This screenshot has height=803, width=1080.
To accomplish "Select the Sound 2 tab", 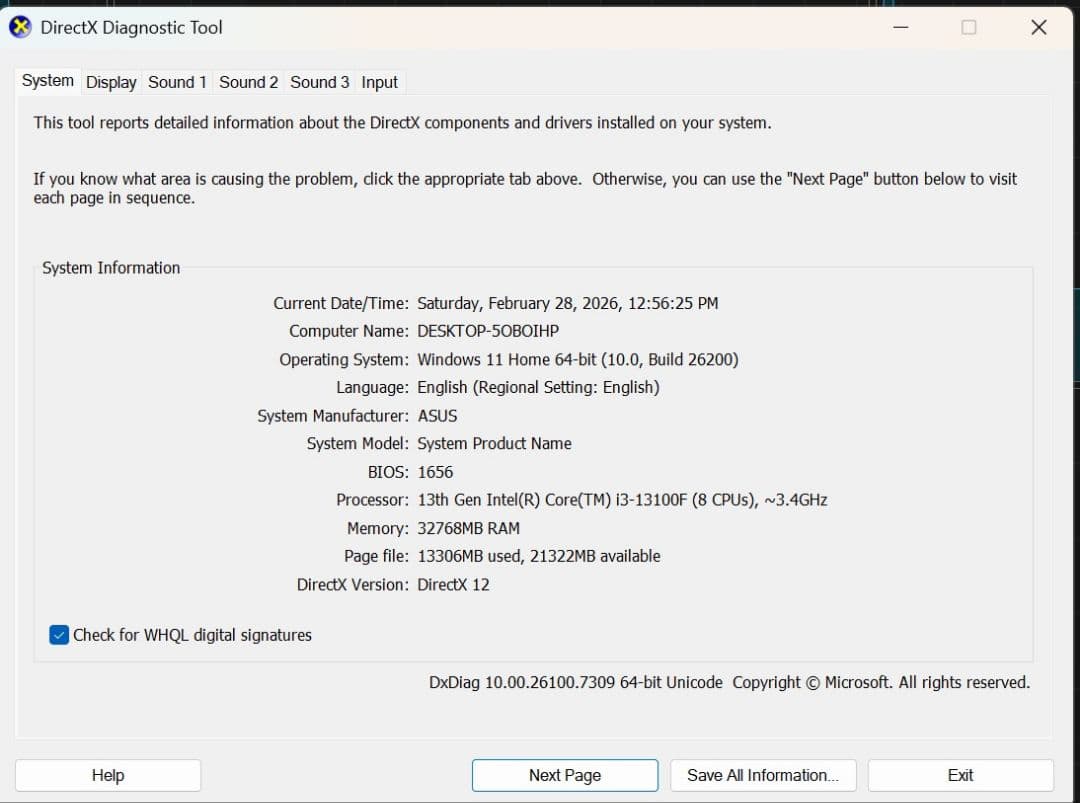I will click(248, 82).
